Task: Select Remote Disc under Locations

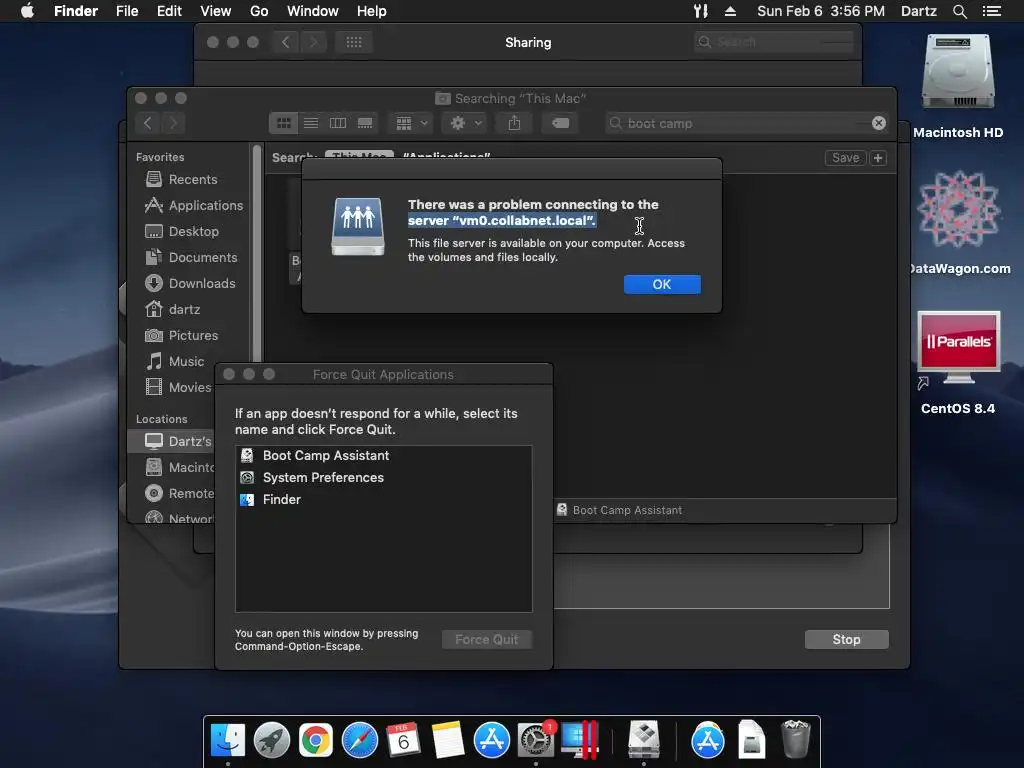Action: click(x=180, y=494)
